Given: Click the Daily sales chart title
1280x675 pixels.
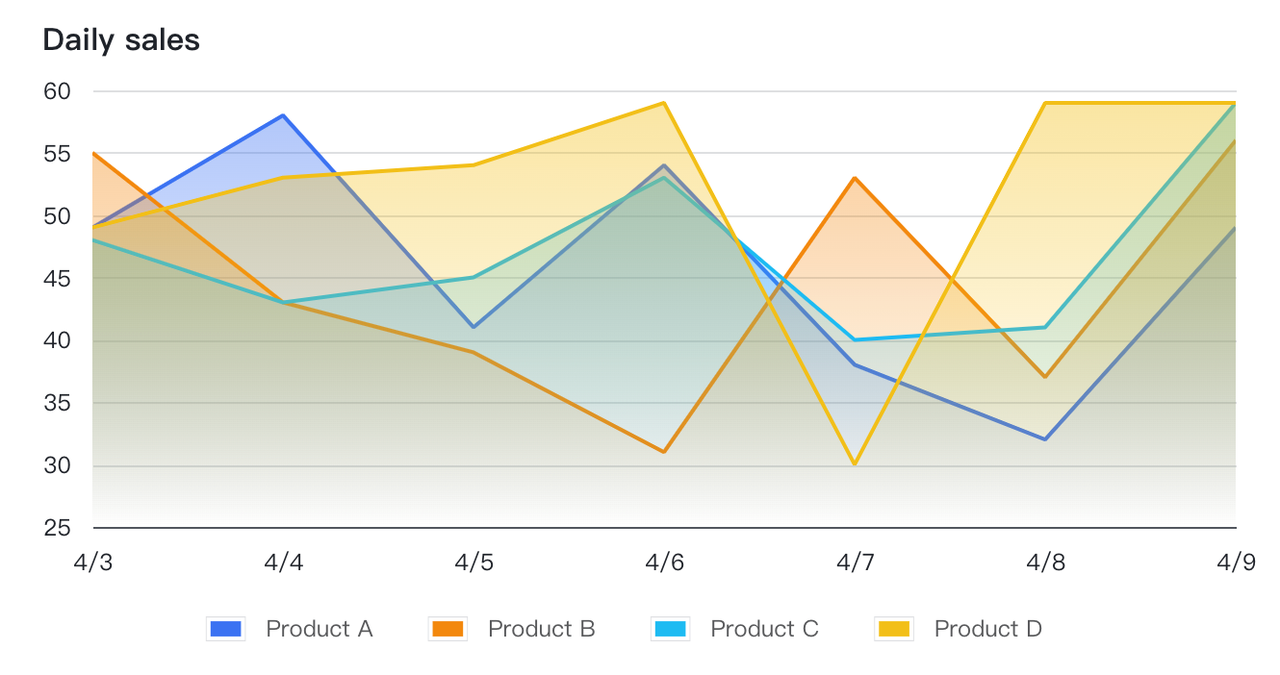Looking at the screenshot, I should point(121,40).
